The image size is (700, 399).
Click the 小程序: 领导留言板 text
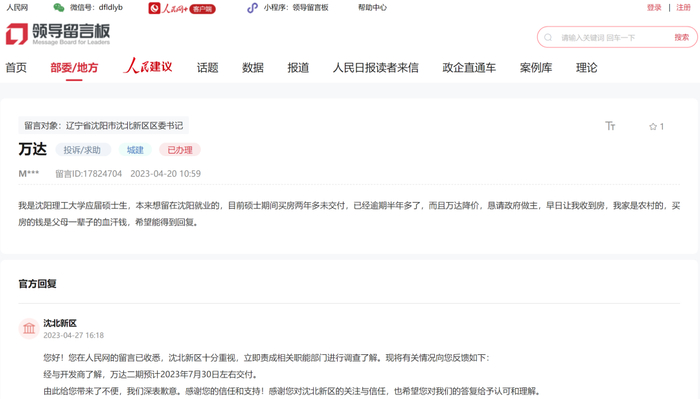[296, 8]
